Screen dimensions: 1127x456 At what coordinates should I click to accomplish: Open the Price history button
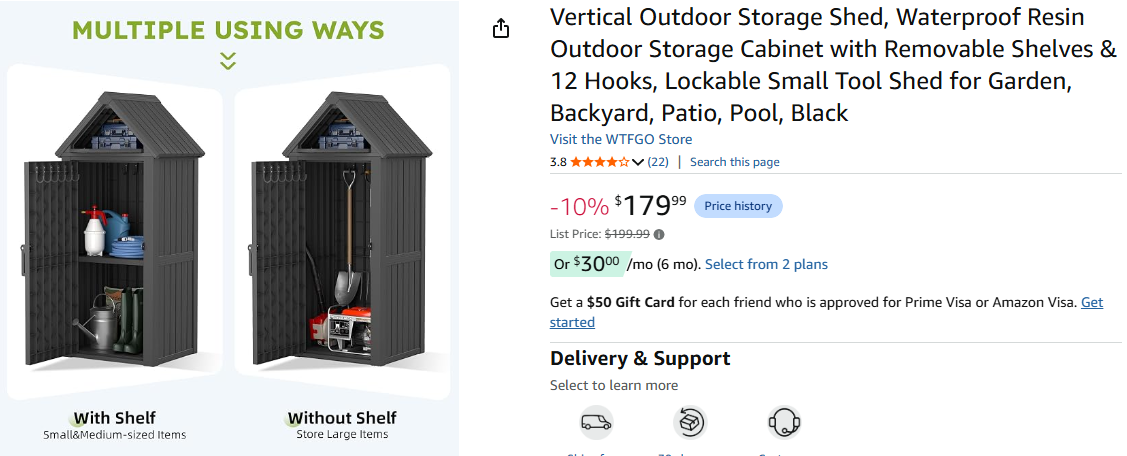[738, 206]
